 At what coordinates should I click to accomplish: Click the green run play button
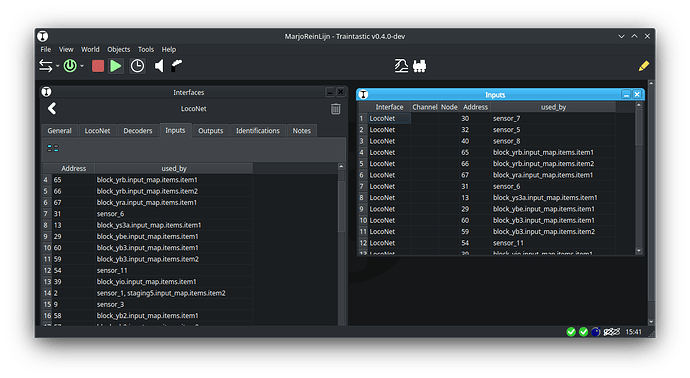pyautogui.click(x=116, y=66)
